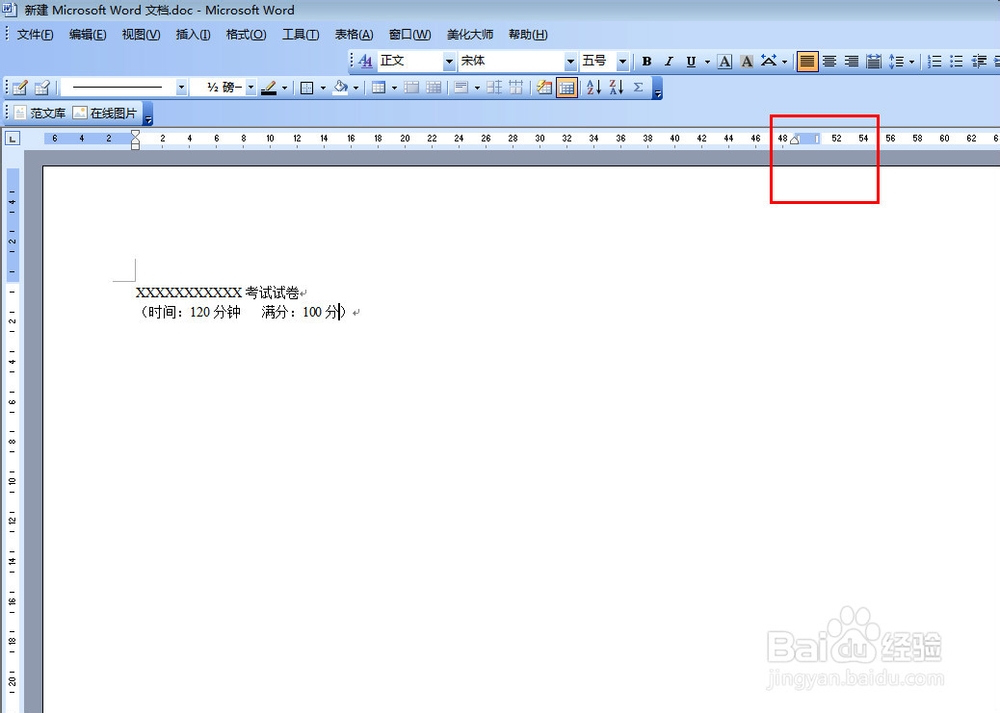The height and width of the screenshot is (713, 1000).
Task: Open tables toolbar options arrow
Action: [658, 89]
